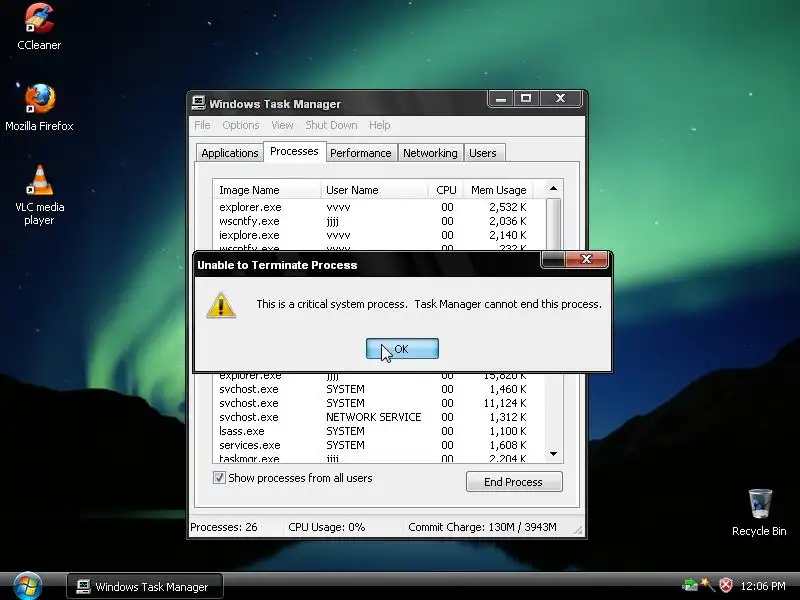Open the VLC media player shortcut
The height and width of the screenshot is (600, 800).
click(x=39, y=194)
